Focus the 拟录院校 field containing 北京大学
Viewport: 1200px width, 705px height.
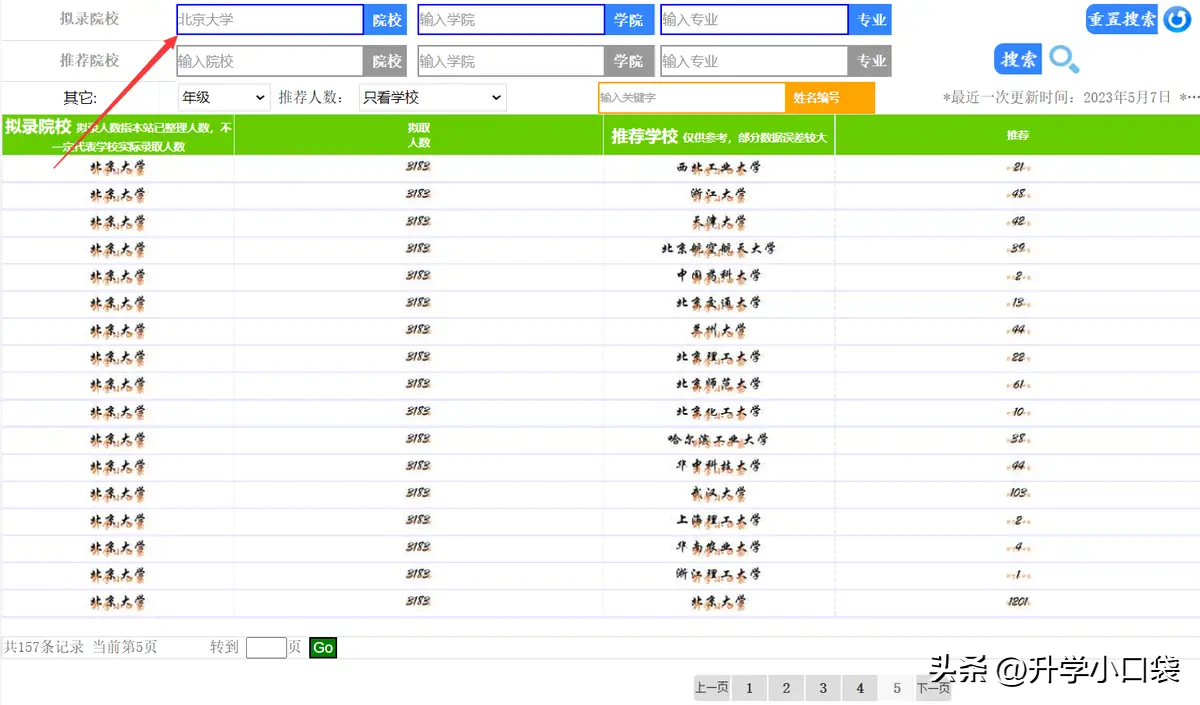point(270,20)
